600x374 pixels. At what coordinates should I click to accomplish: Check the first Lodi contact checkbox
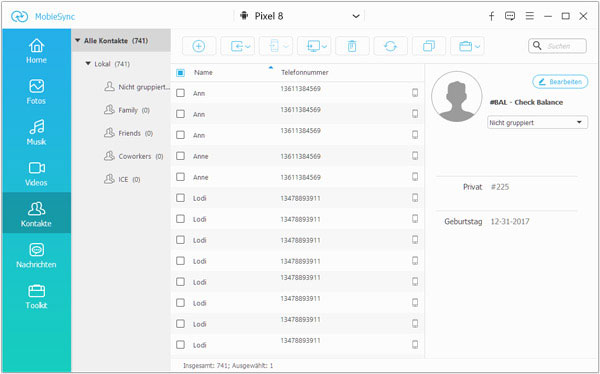180,198
